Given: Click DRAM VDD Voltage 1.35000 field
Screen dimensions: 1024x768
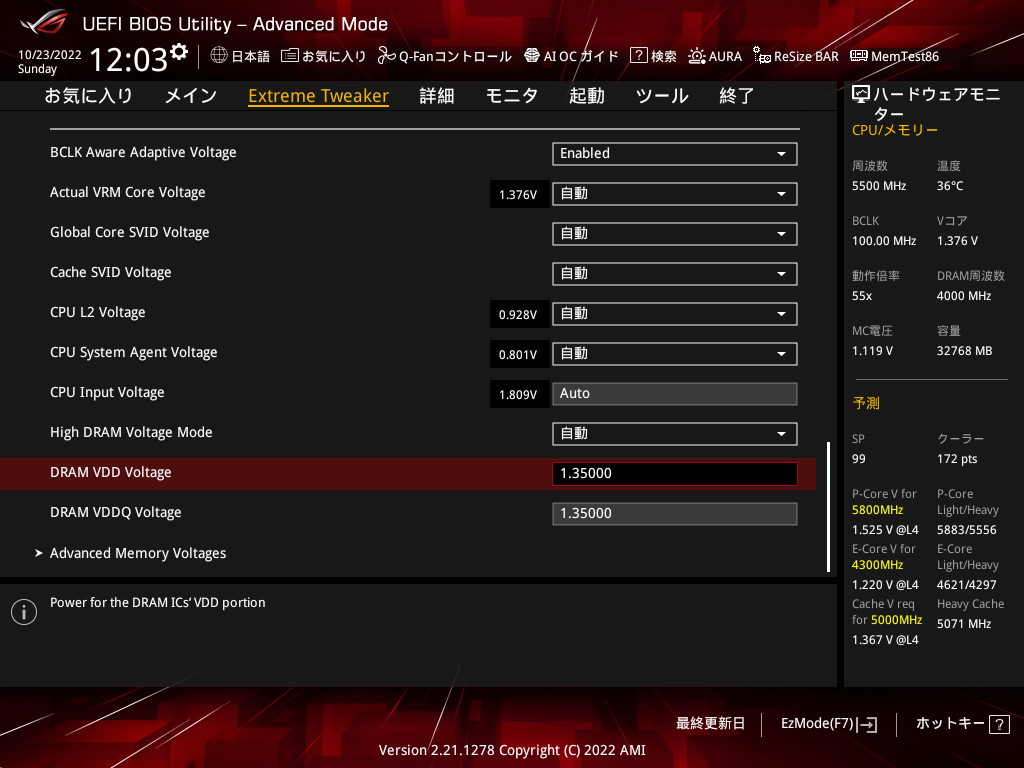Looking at the screenshot, I should (x=675, y=473).
